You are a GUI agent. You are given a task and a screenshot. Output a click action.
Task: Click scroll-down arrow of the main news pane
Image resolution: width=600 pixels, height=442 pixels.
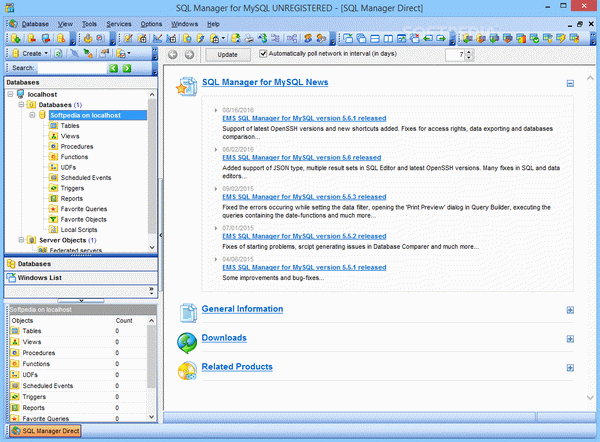point(590,398)
